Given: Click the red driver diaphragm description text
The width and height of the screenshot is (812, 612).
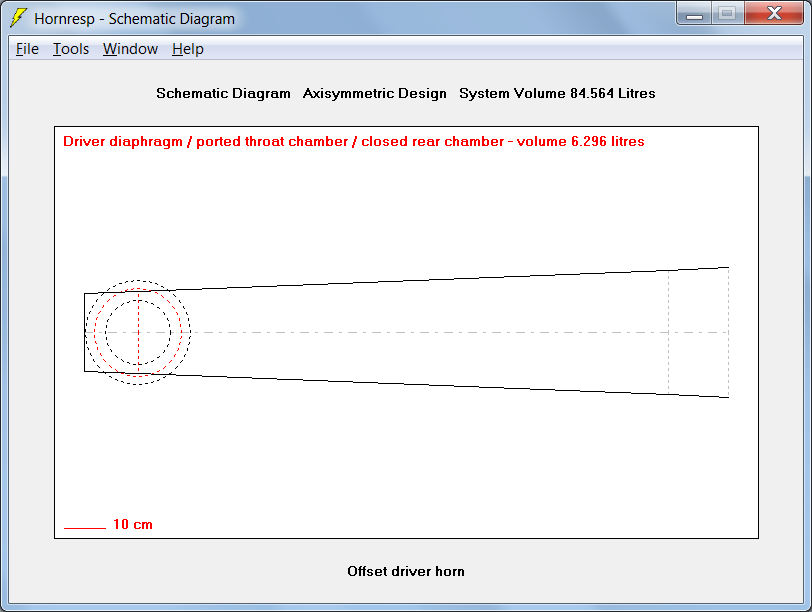Looking at the screenshot, I should 354,141.
